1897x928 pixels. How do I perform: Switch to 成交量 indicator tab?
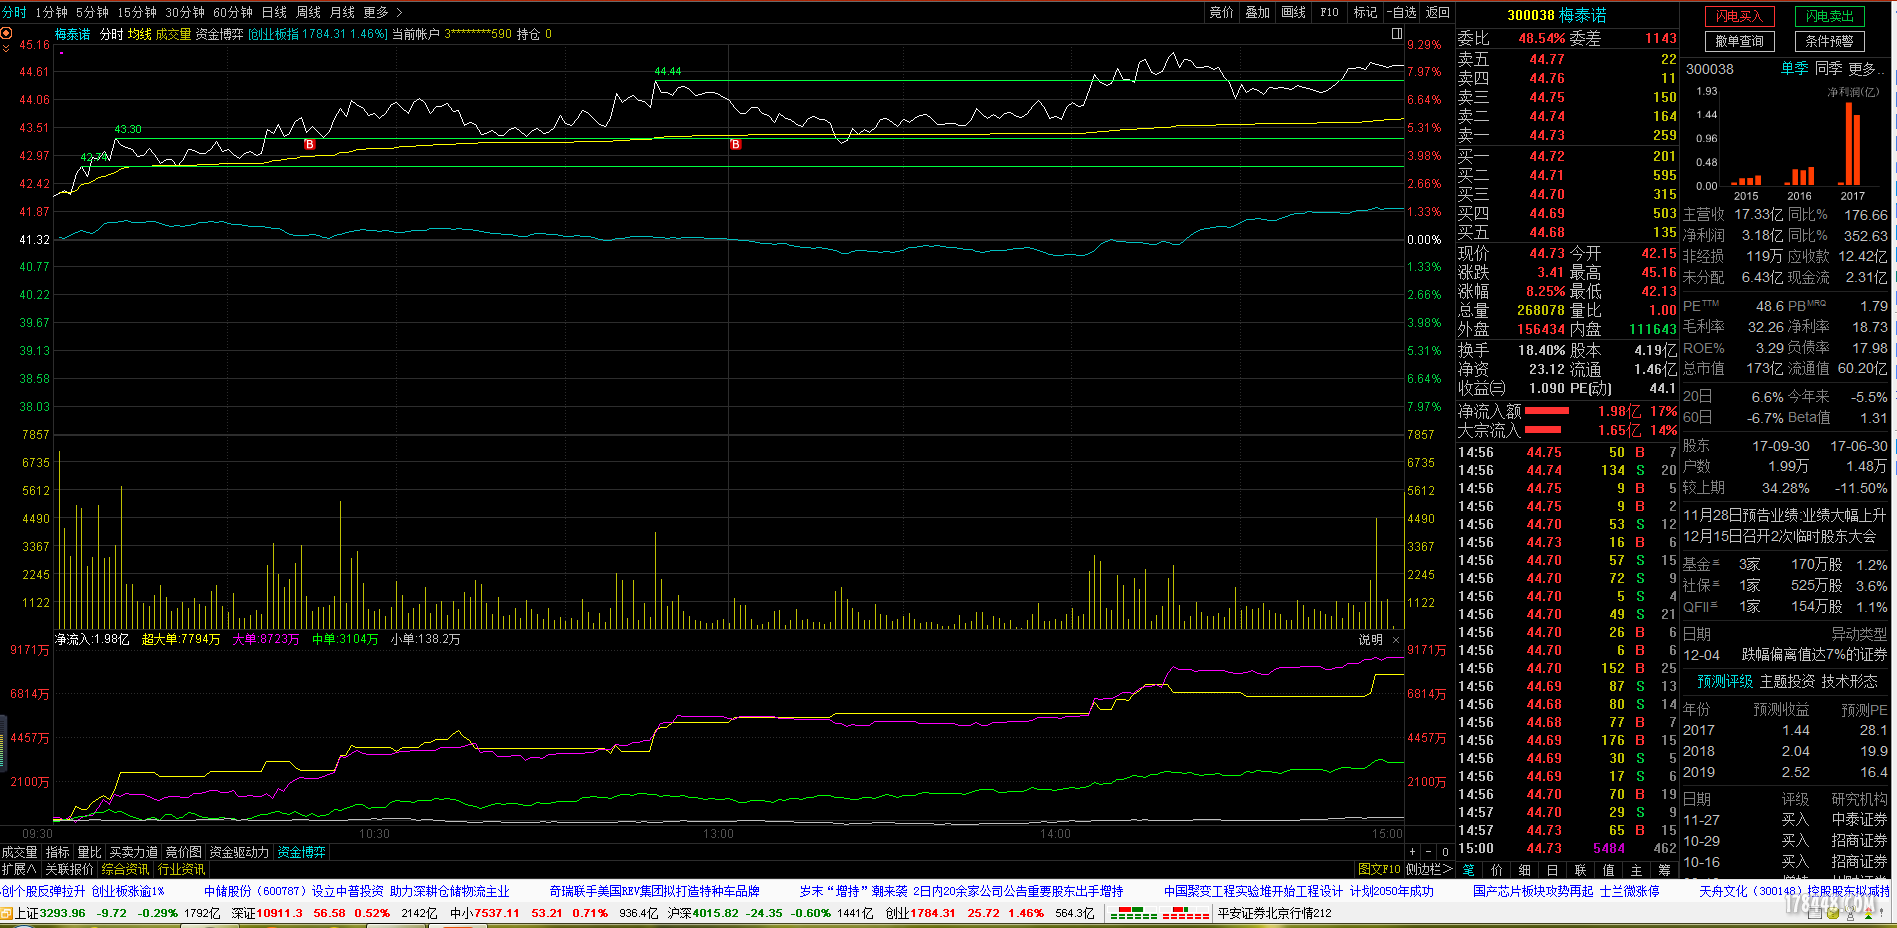click(x=19, y=852)
